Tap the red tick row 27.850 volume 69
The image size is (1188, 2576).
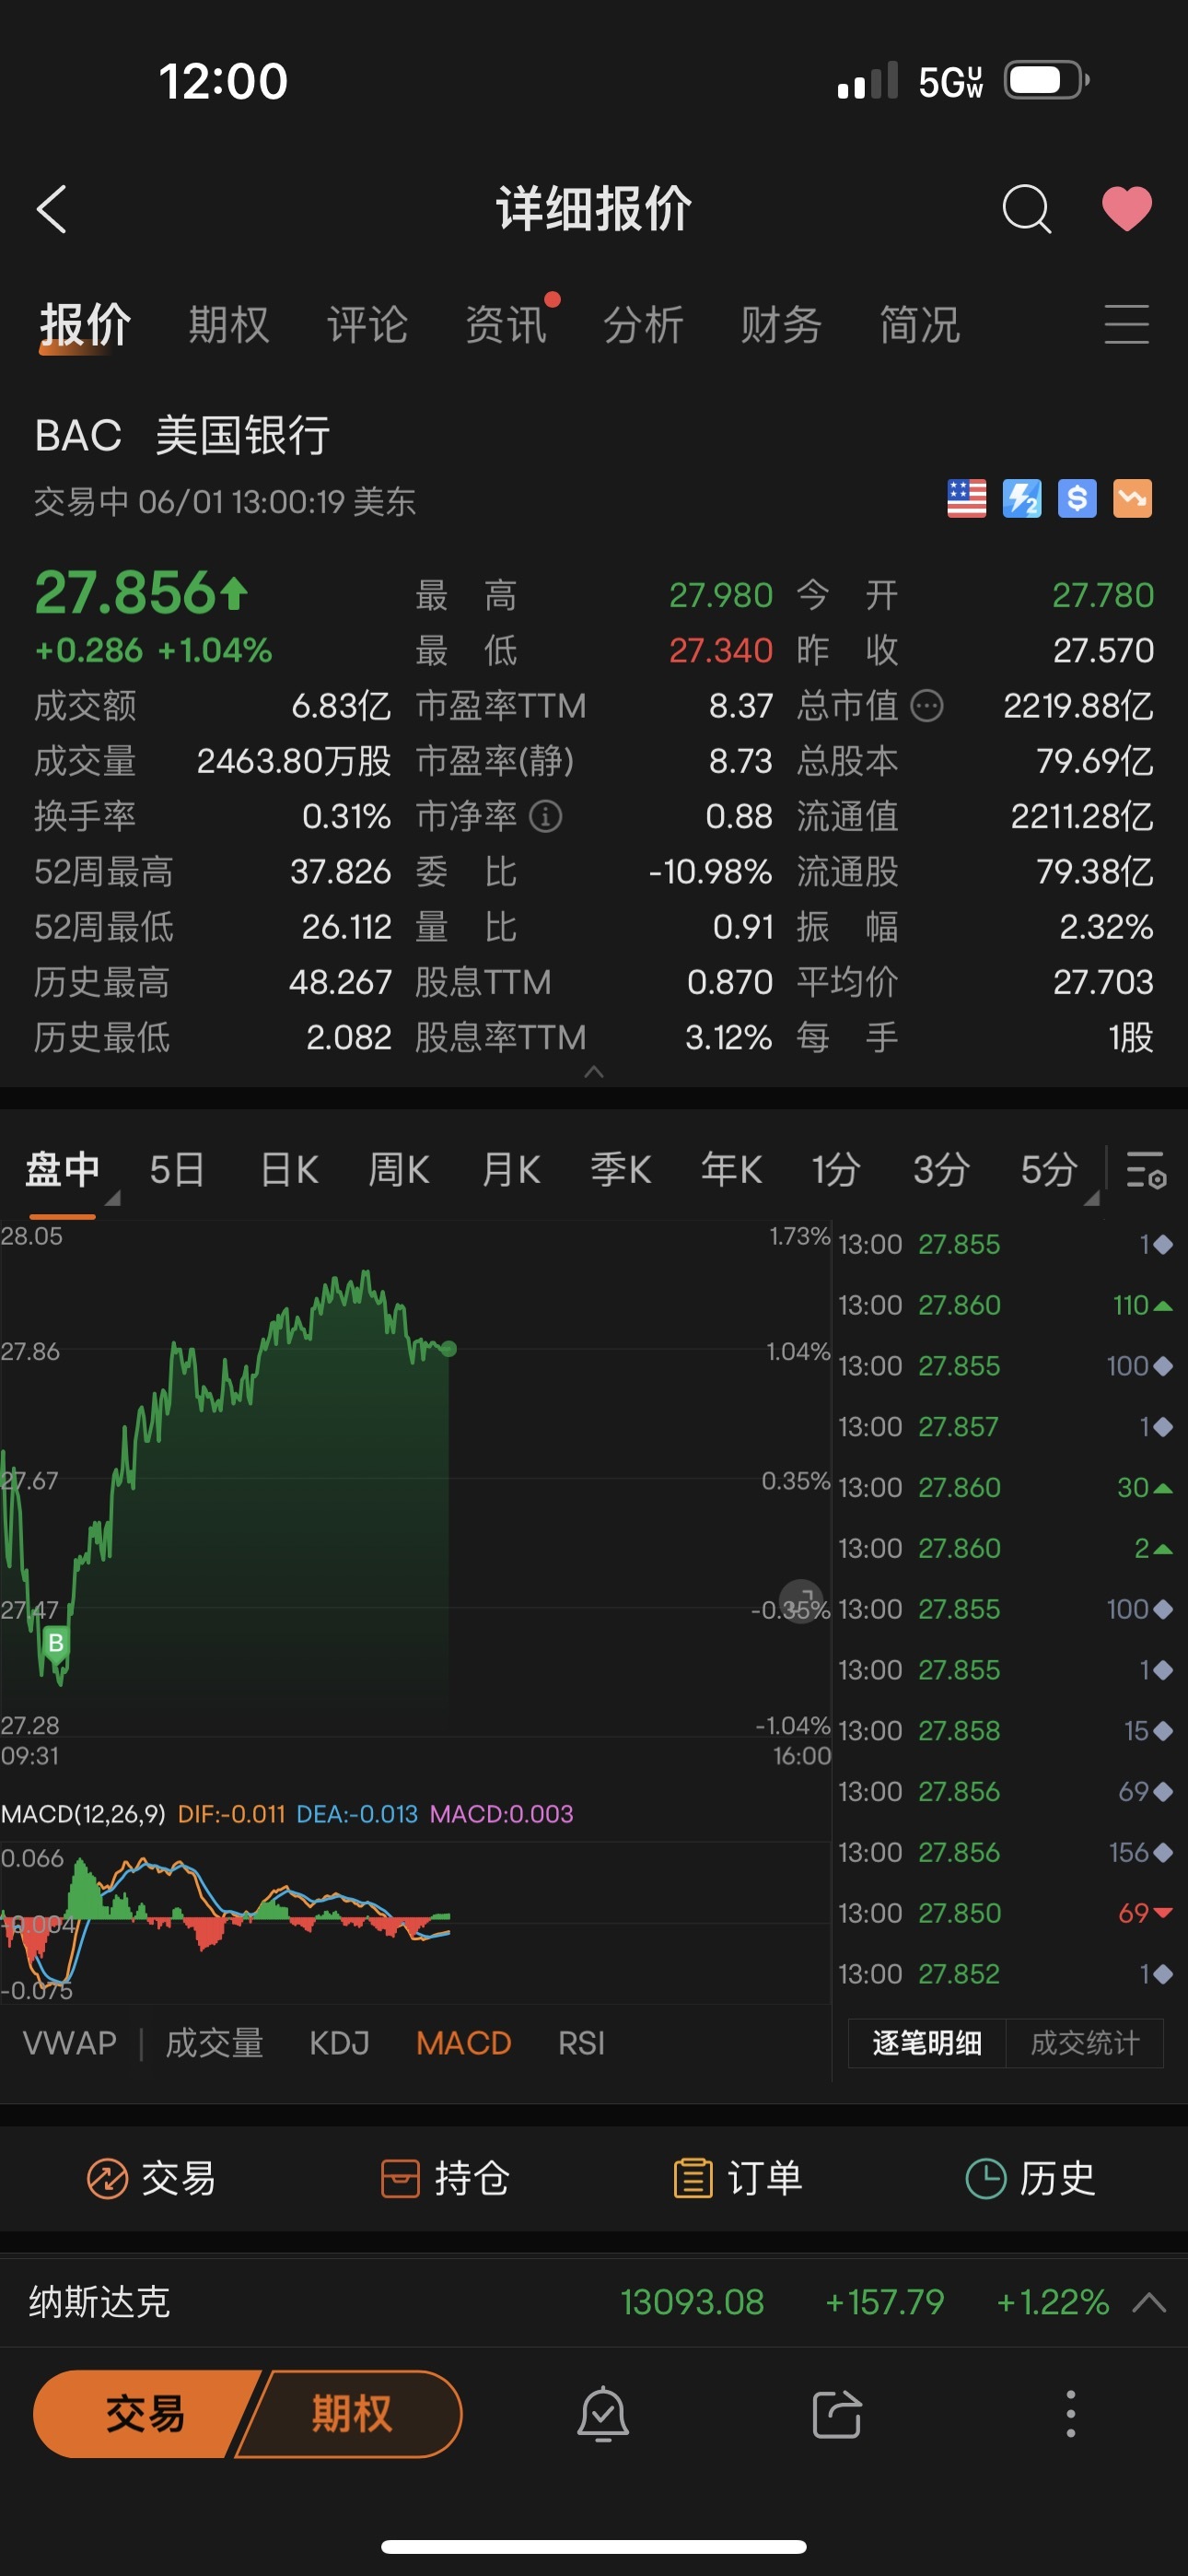(x=1005, y=1913)
